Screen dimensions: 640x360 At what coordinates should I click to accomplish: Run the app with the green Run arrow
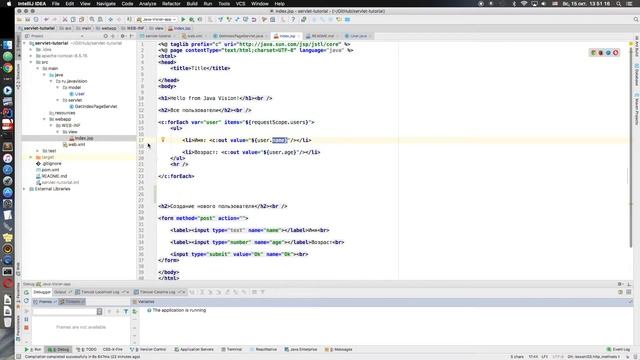tap(183, 19)
